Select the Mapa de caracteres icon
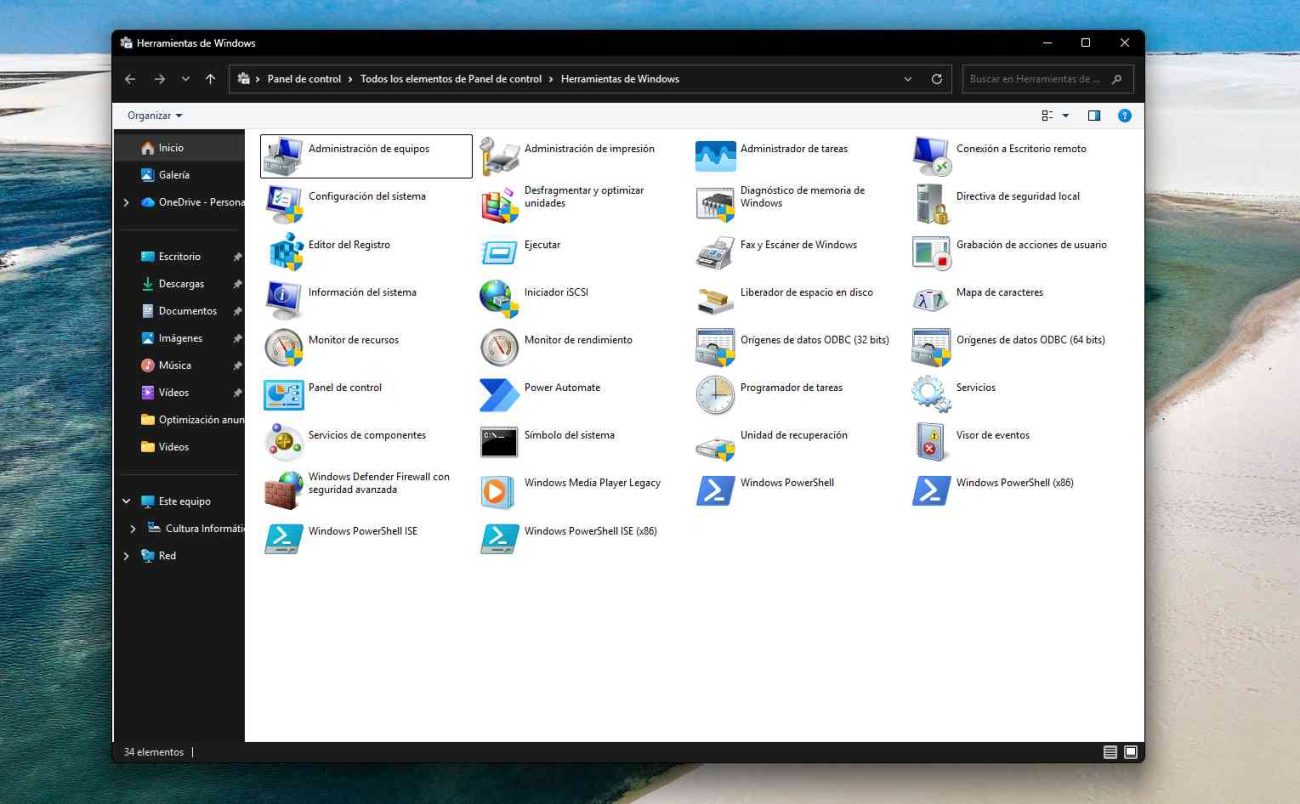 click(x=932, y=299)
